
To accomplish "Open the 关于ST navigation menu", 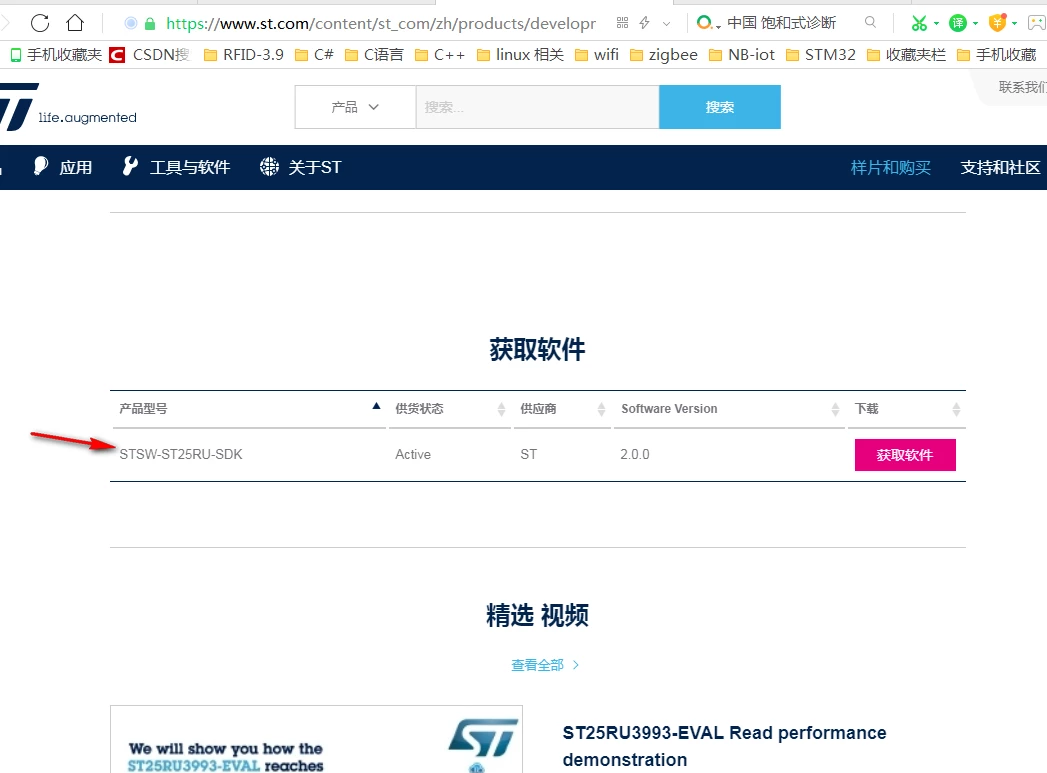I will (300, 167).
